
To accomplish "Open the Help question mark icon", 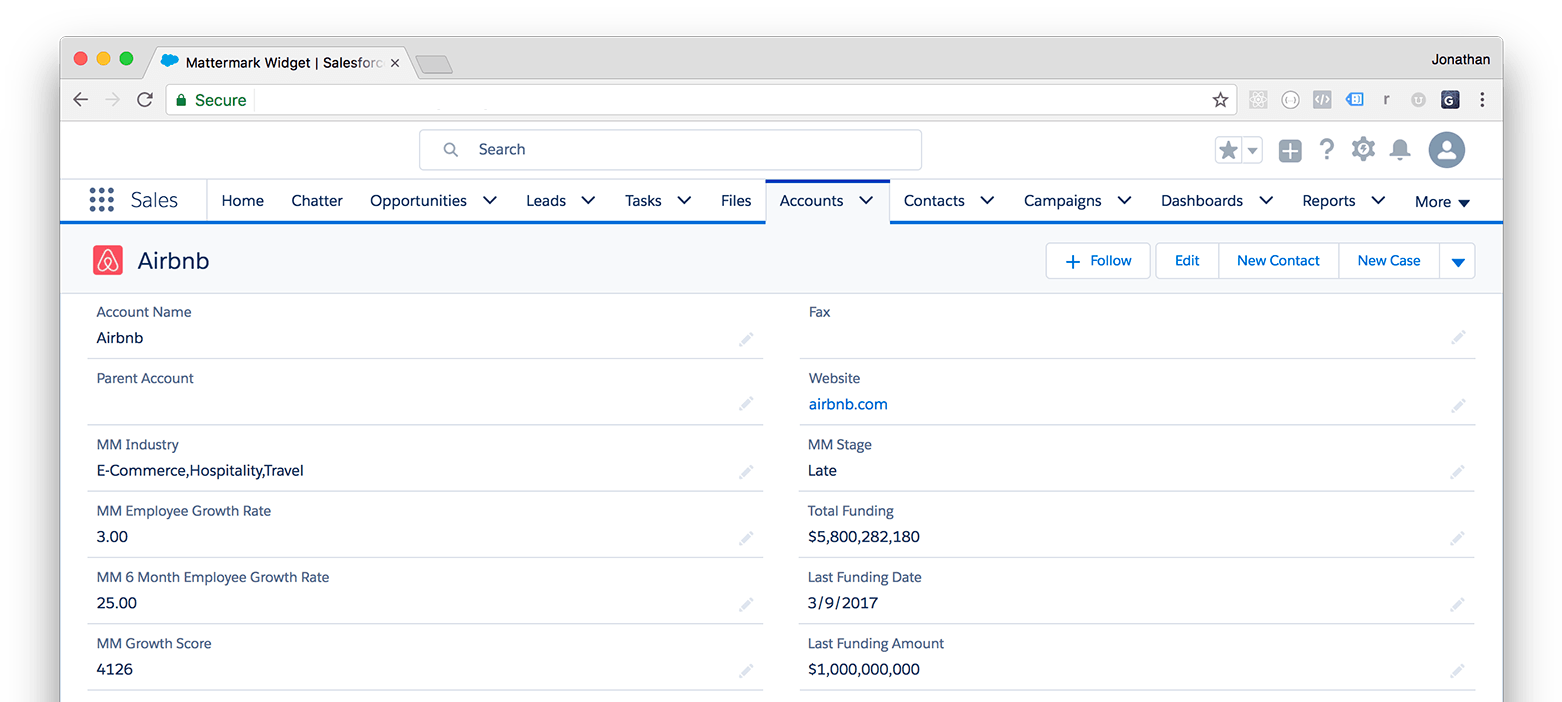I will pyautogui.click(x=1326, y=150).
